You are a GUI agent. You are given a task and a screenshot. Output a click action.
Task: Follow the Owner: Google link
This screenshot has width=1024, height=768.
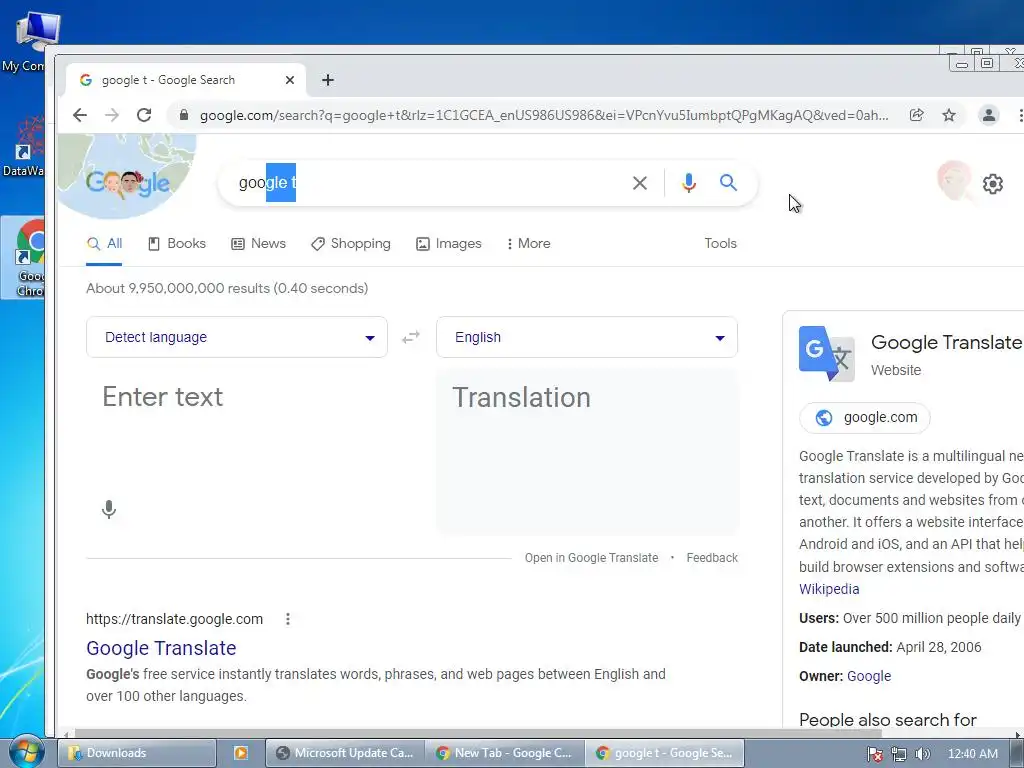click(x=869, y=676)
